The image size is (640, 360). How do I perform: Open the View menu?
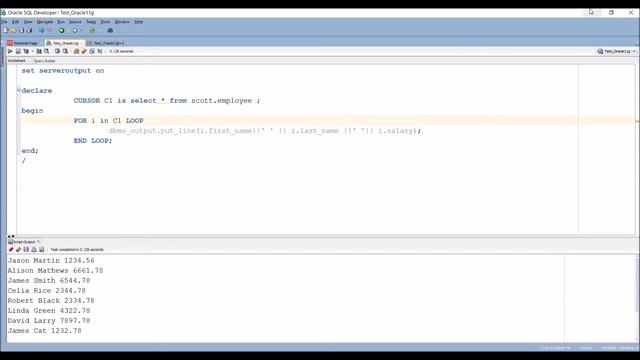coord(28,22)
